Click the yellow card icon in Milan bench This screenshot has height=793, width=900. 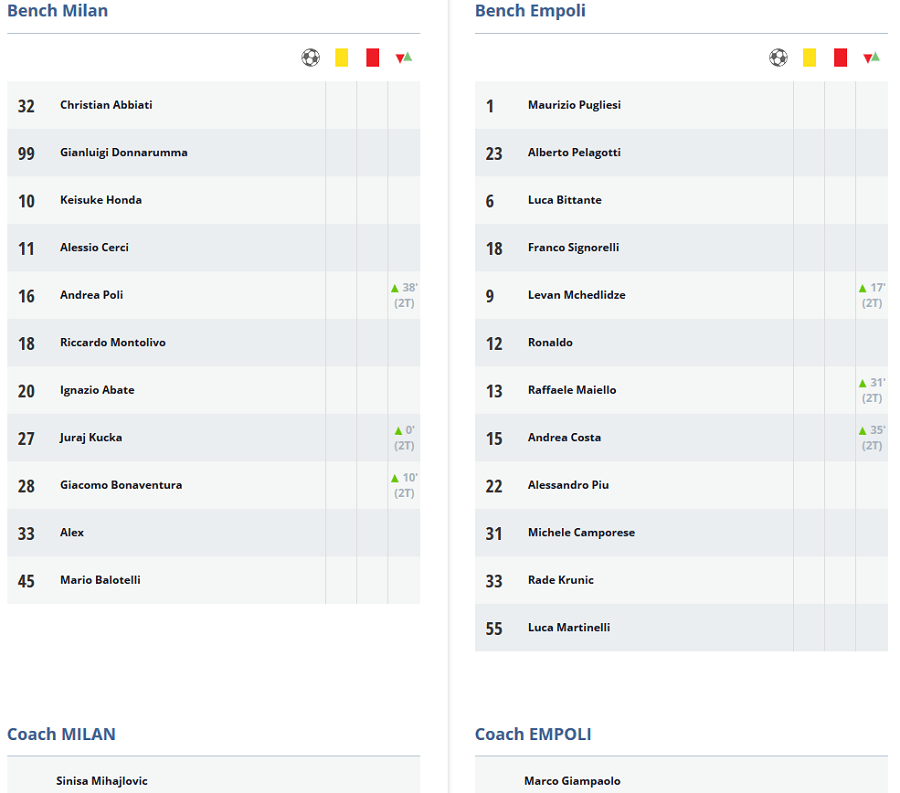342,57
